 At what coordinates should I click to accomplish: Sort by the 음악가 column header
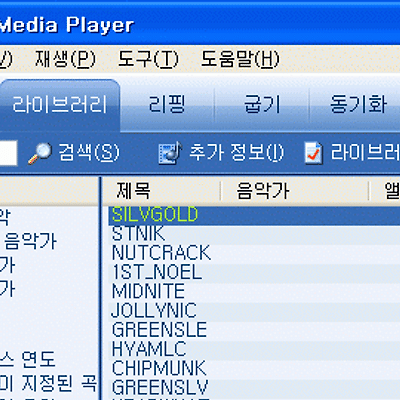click(295, 191)
